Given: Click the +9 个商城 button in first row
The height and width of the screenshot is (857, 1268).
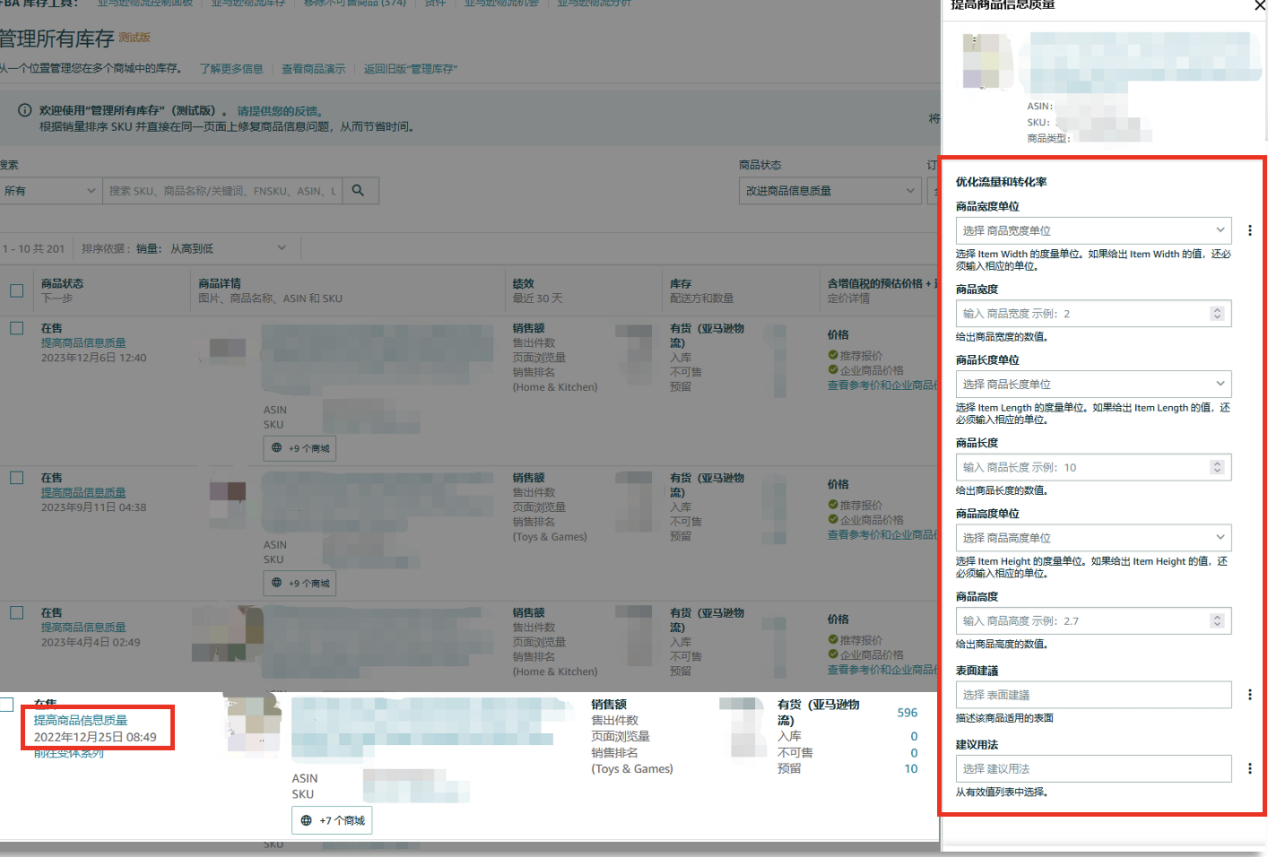Looking at the screenshot, I should (x=300, y=449).
